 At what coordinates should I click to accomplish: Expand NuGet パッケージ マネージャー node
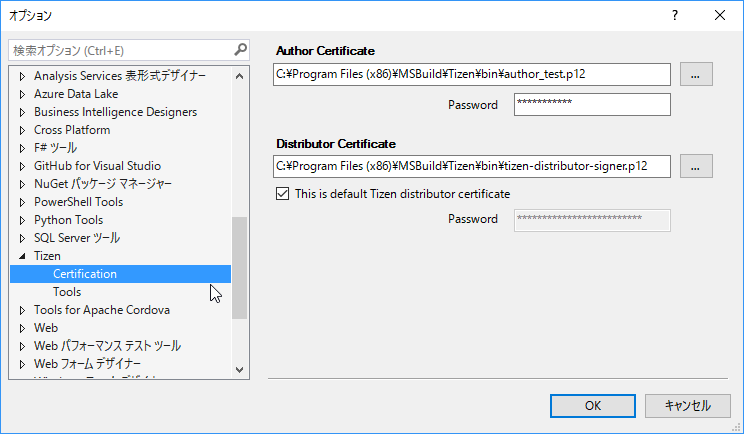(22, 184)
